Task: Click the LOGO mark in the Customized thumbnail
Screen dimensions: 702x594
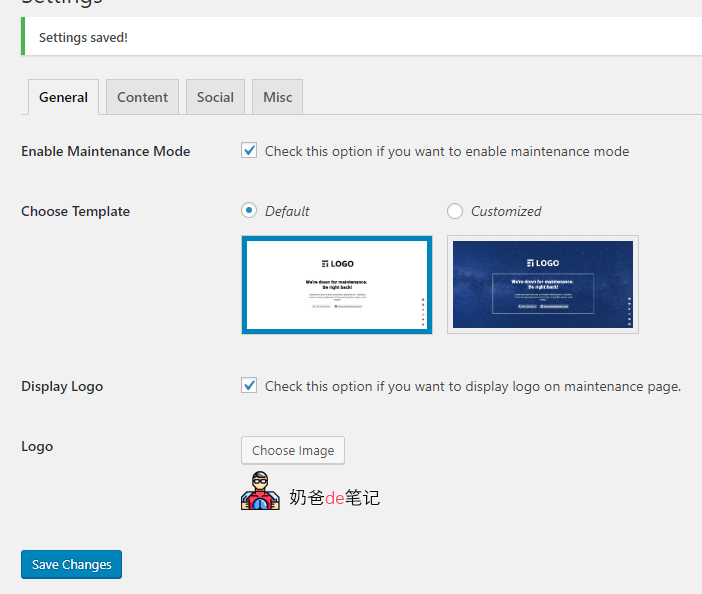Action: click(x=542, y=263)
